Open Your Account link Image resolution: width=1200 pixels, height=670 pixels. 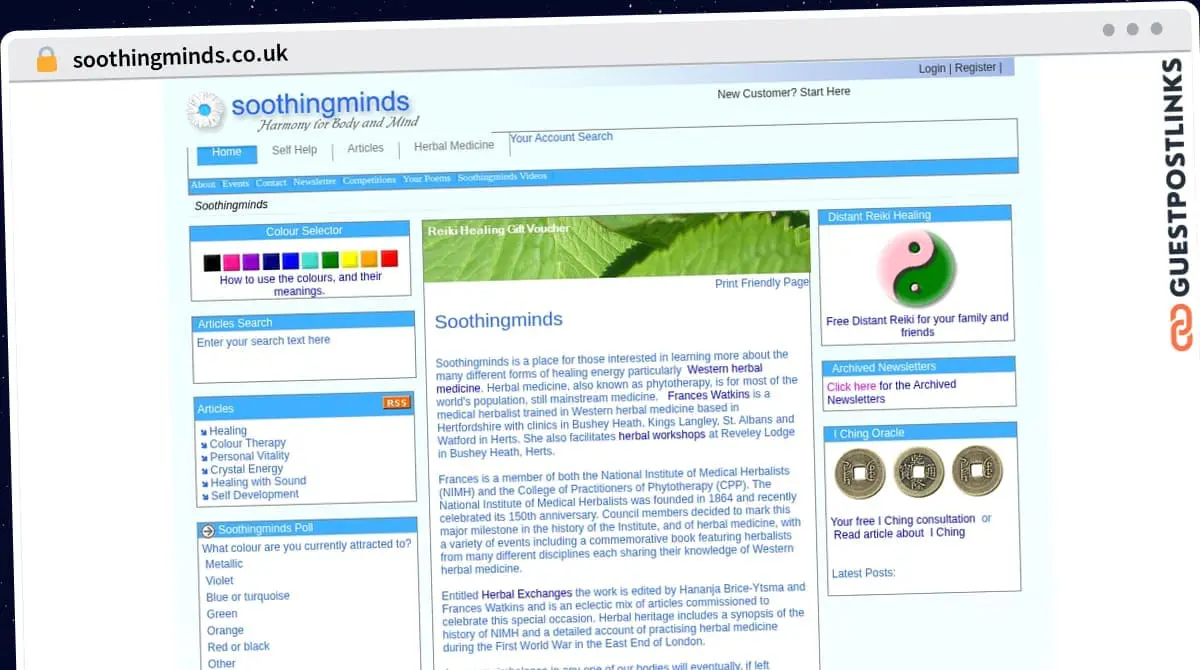tap(542, 138)
